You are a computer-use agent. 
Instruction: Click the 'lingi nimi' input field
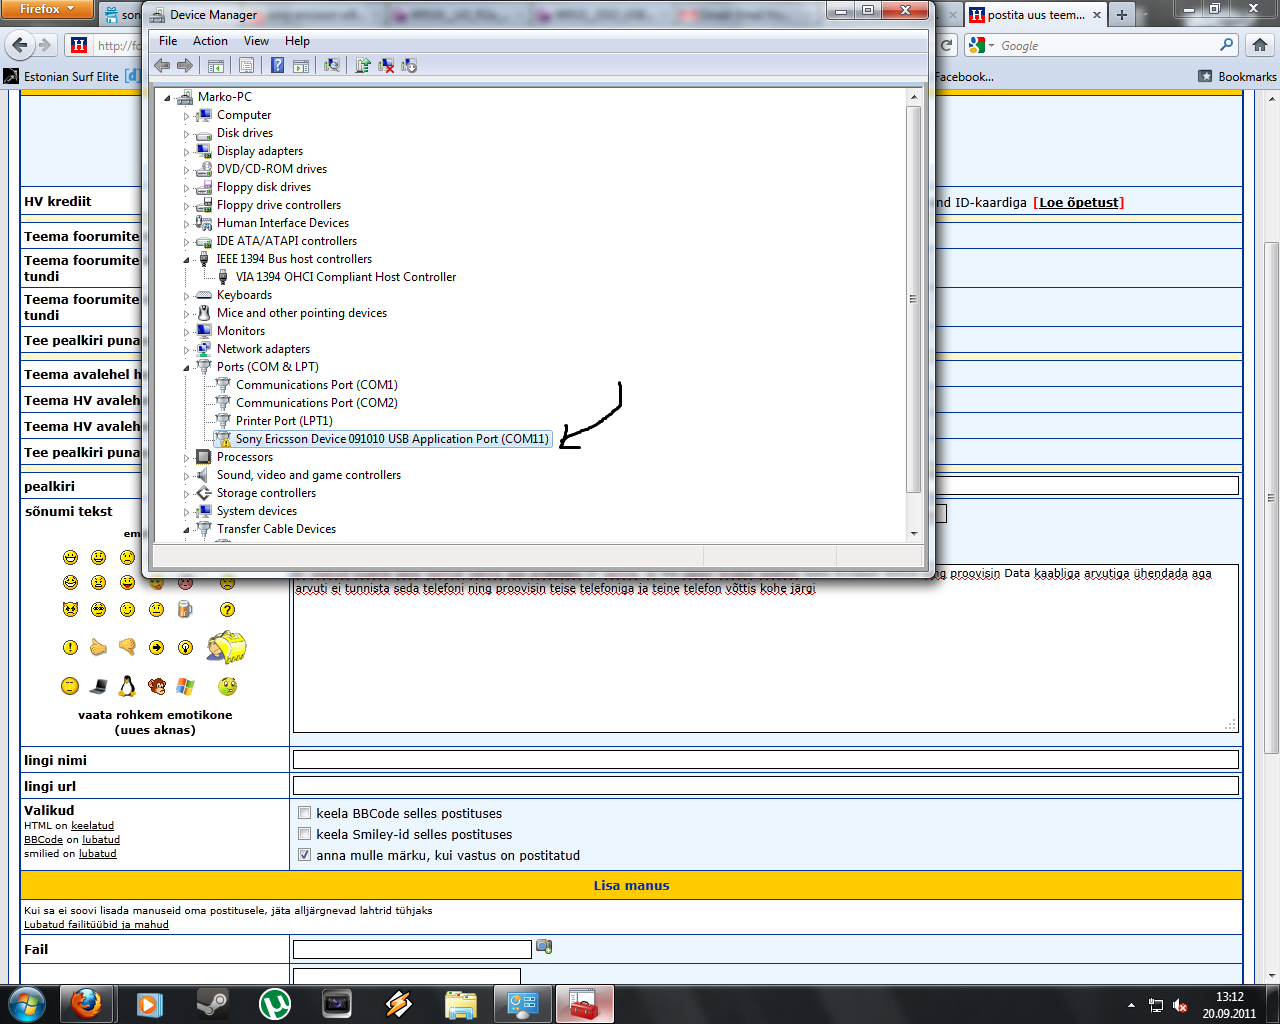point(766,760)
